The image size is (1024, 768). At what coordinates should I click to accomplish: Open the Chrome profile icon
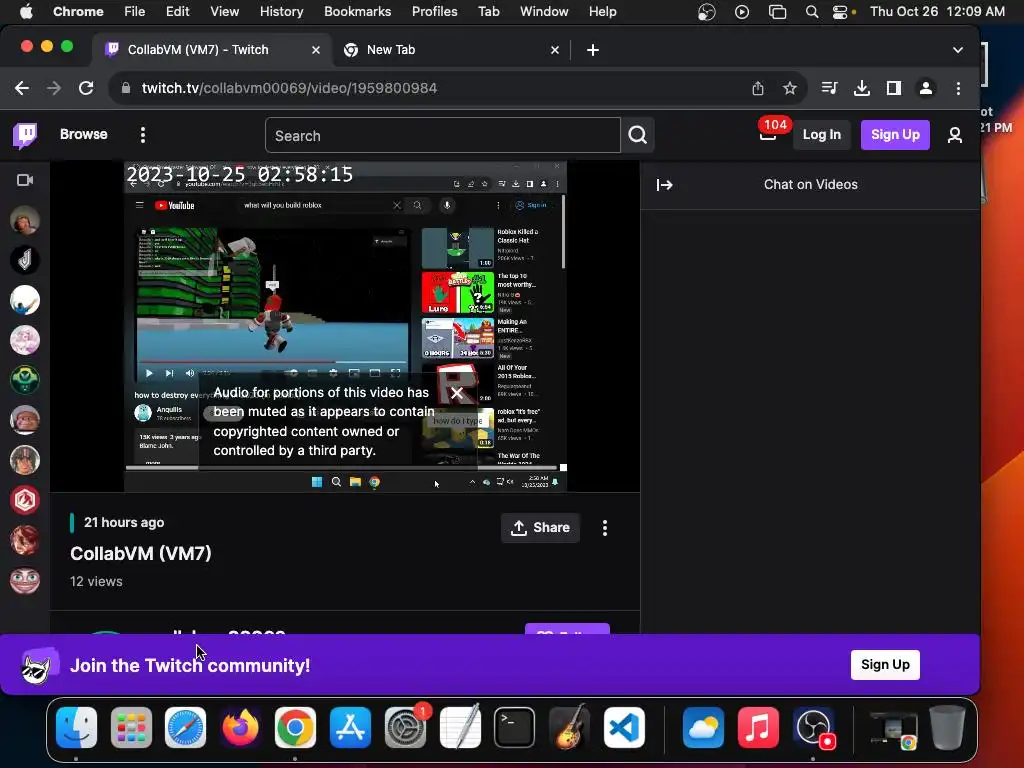pyautogui.click(x=925, y=88)
